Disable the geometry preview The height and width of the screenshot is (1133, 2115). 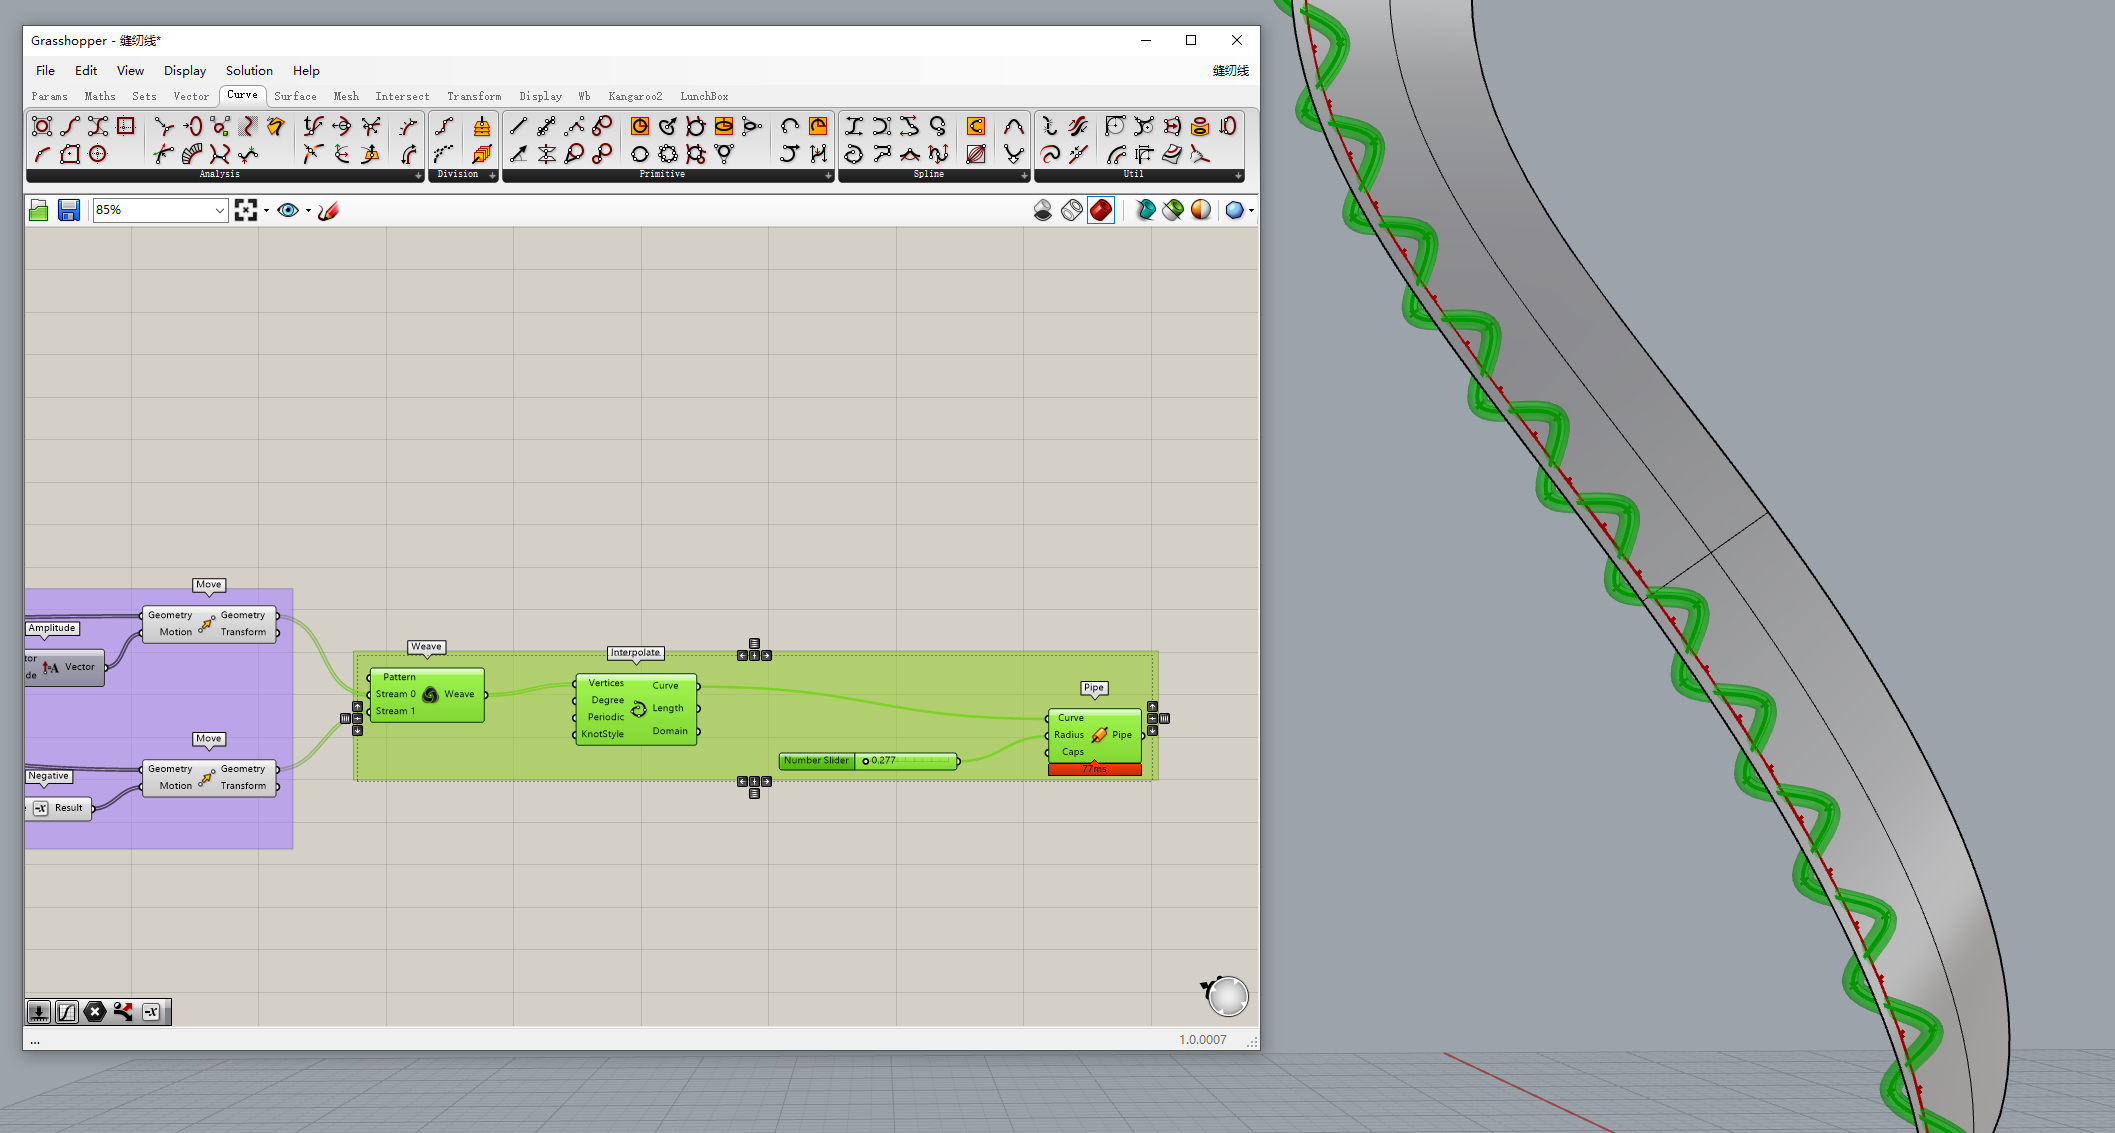pos(1042,210)
